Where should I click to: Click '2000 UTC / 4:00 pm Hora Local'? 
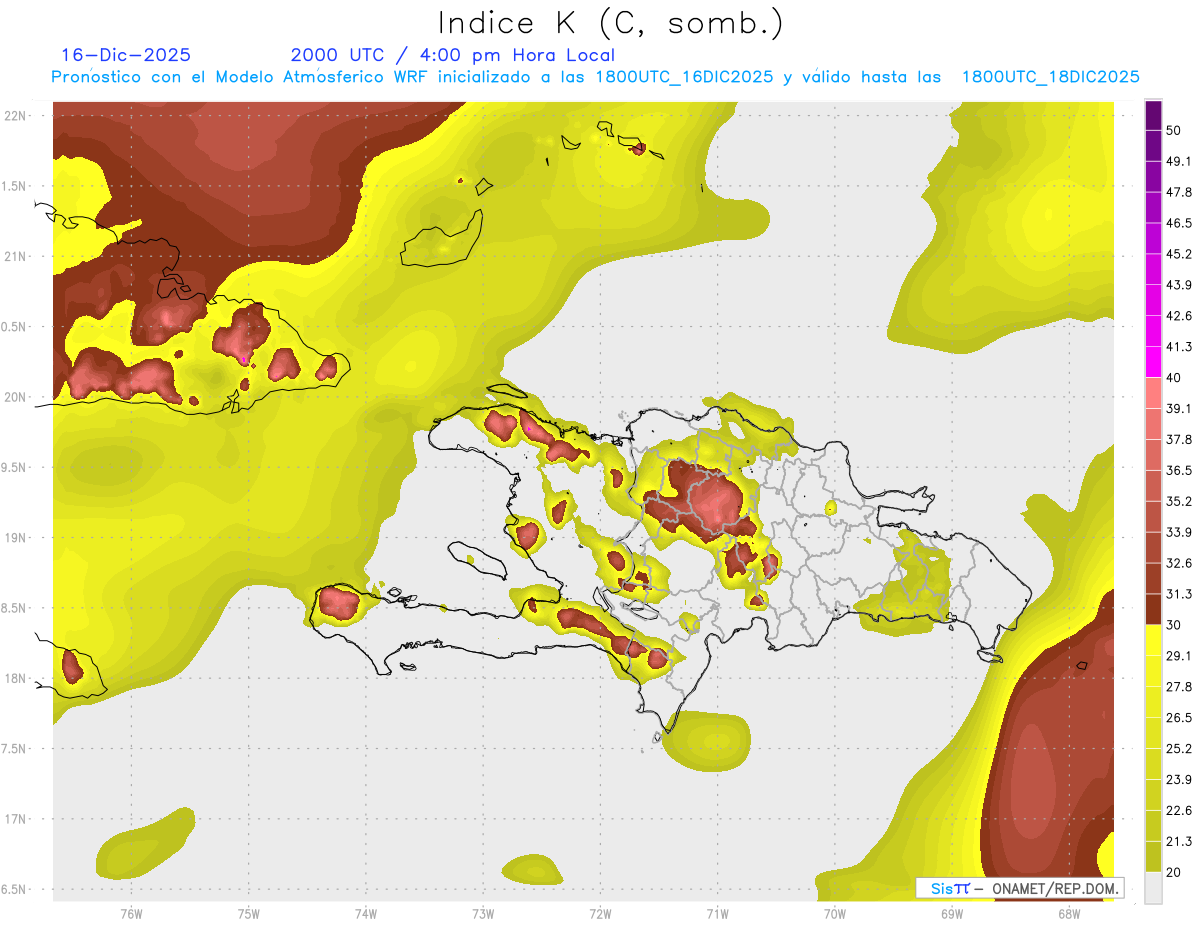453,55
